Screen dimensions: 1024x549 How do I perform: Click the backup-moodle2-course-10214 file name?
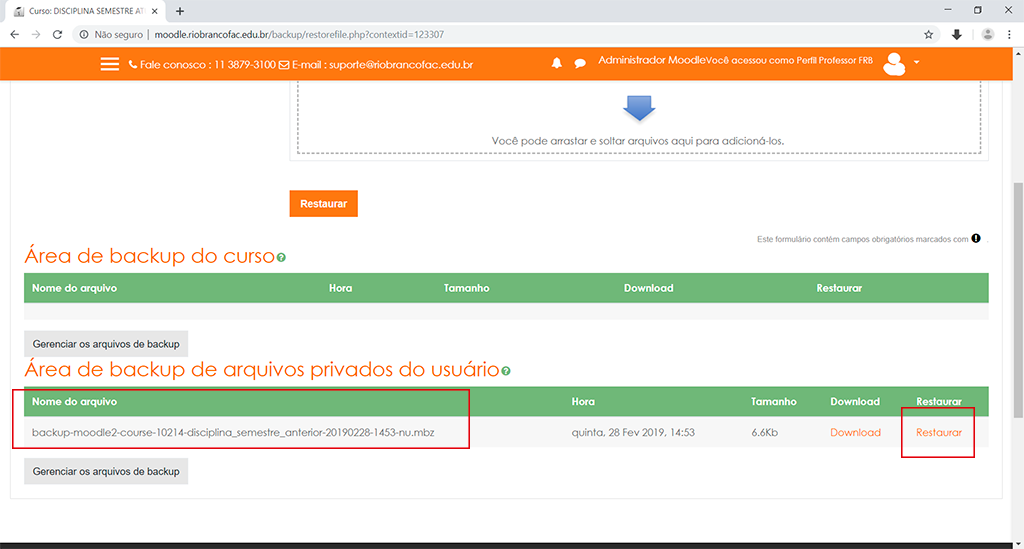(233, 432)
